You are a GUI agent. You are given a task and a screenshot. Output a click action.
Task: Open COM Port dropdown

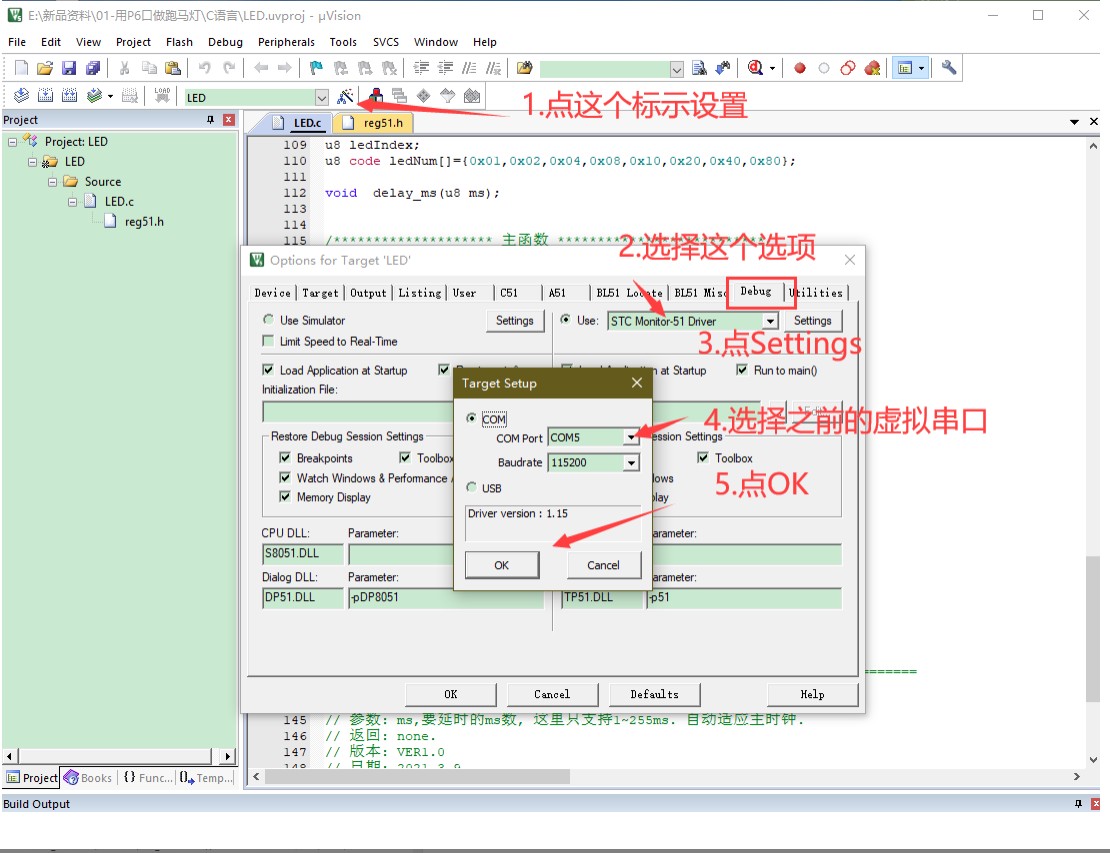pyautogui.click(x=631, y=437)
